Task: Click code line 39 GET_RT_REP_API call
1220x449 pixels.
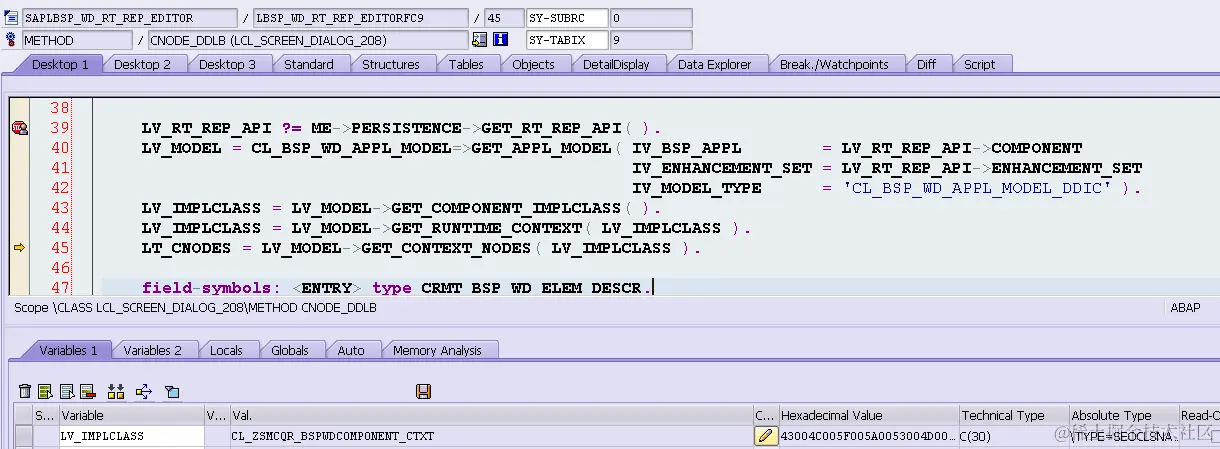Action: (401, 128)
